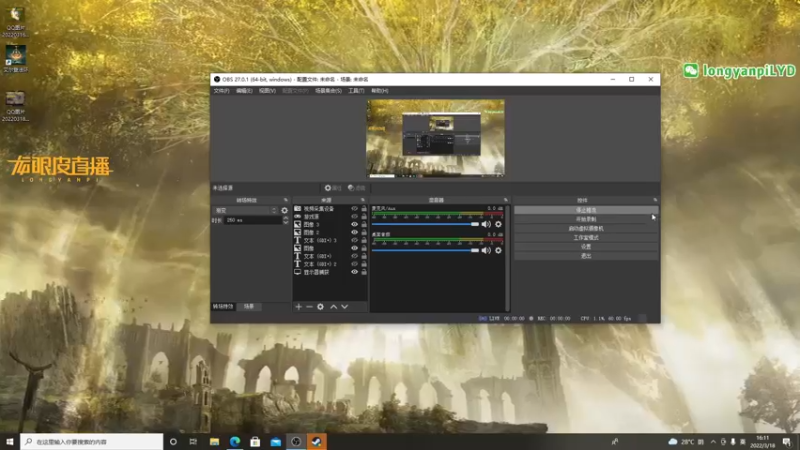This screenshot has height=450, width=800.
Task: Open 麦克风/Aux audio settings gear
Action: coord(498,224)
